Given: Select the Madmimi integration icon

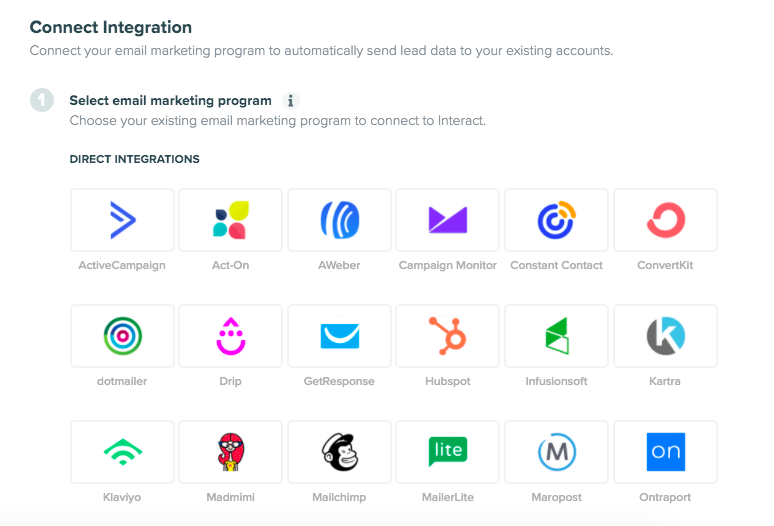Looking at the screenshot, I should 231,452.
